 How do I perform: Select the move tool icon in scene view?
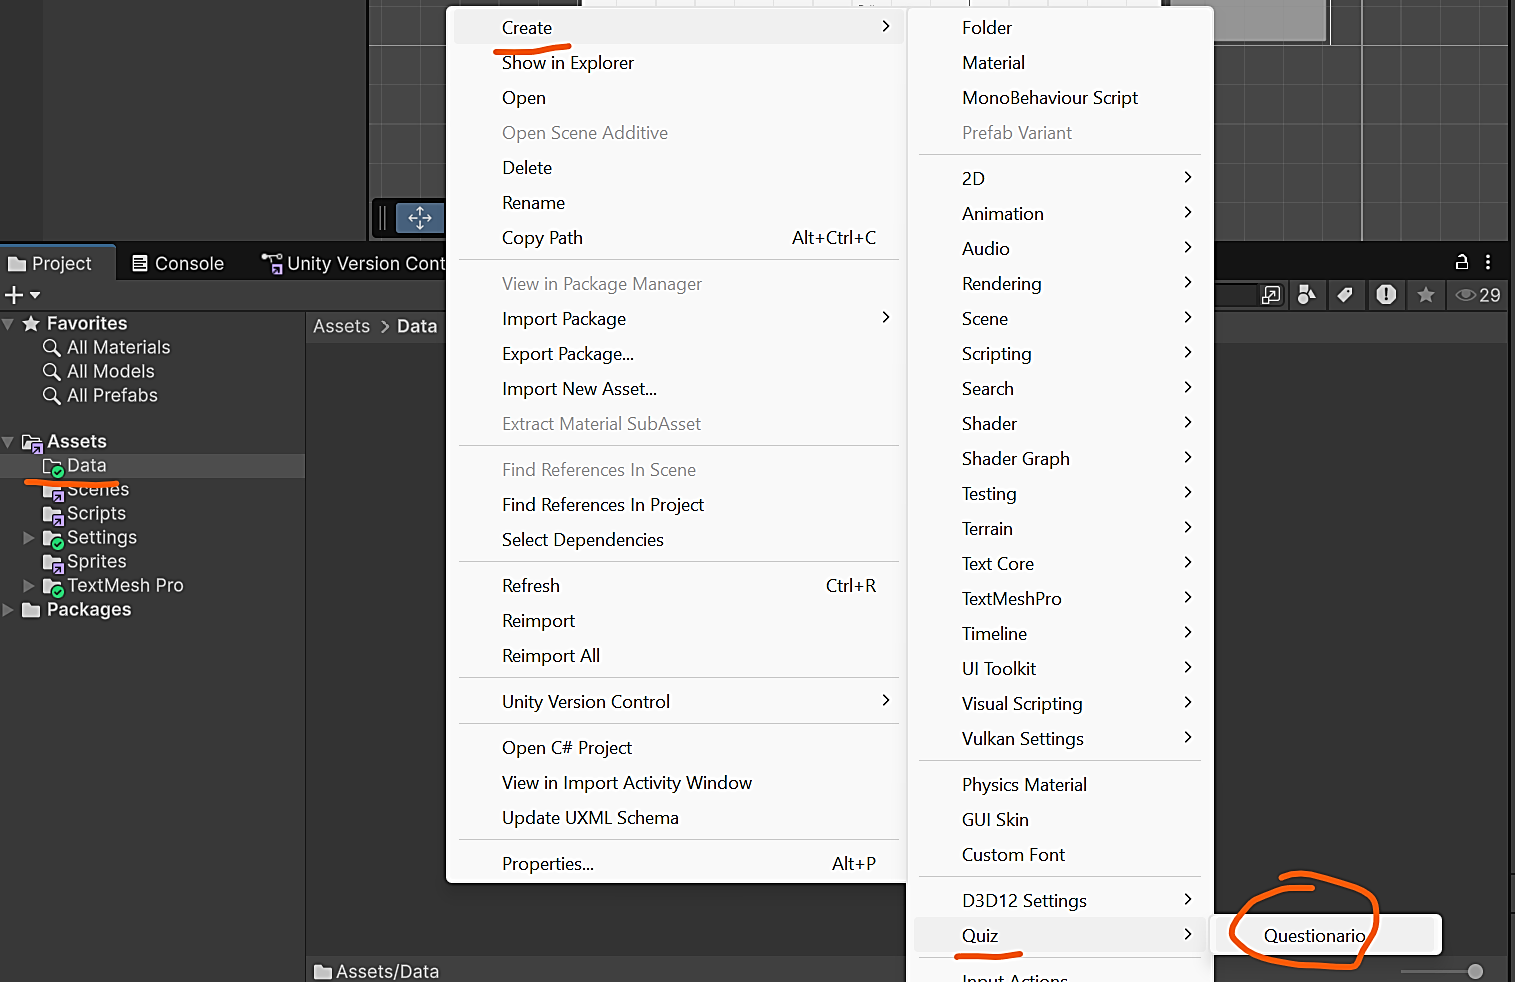[420, 218]
